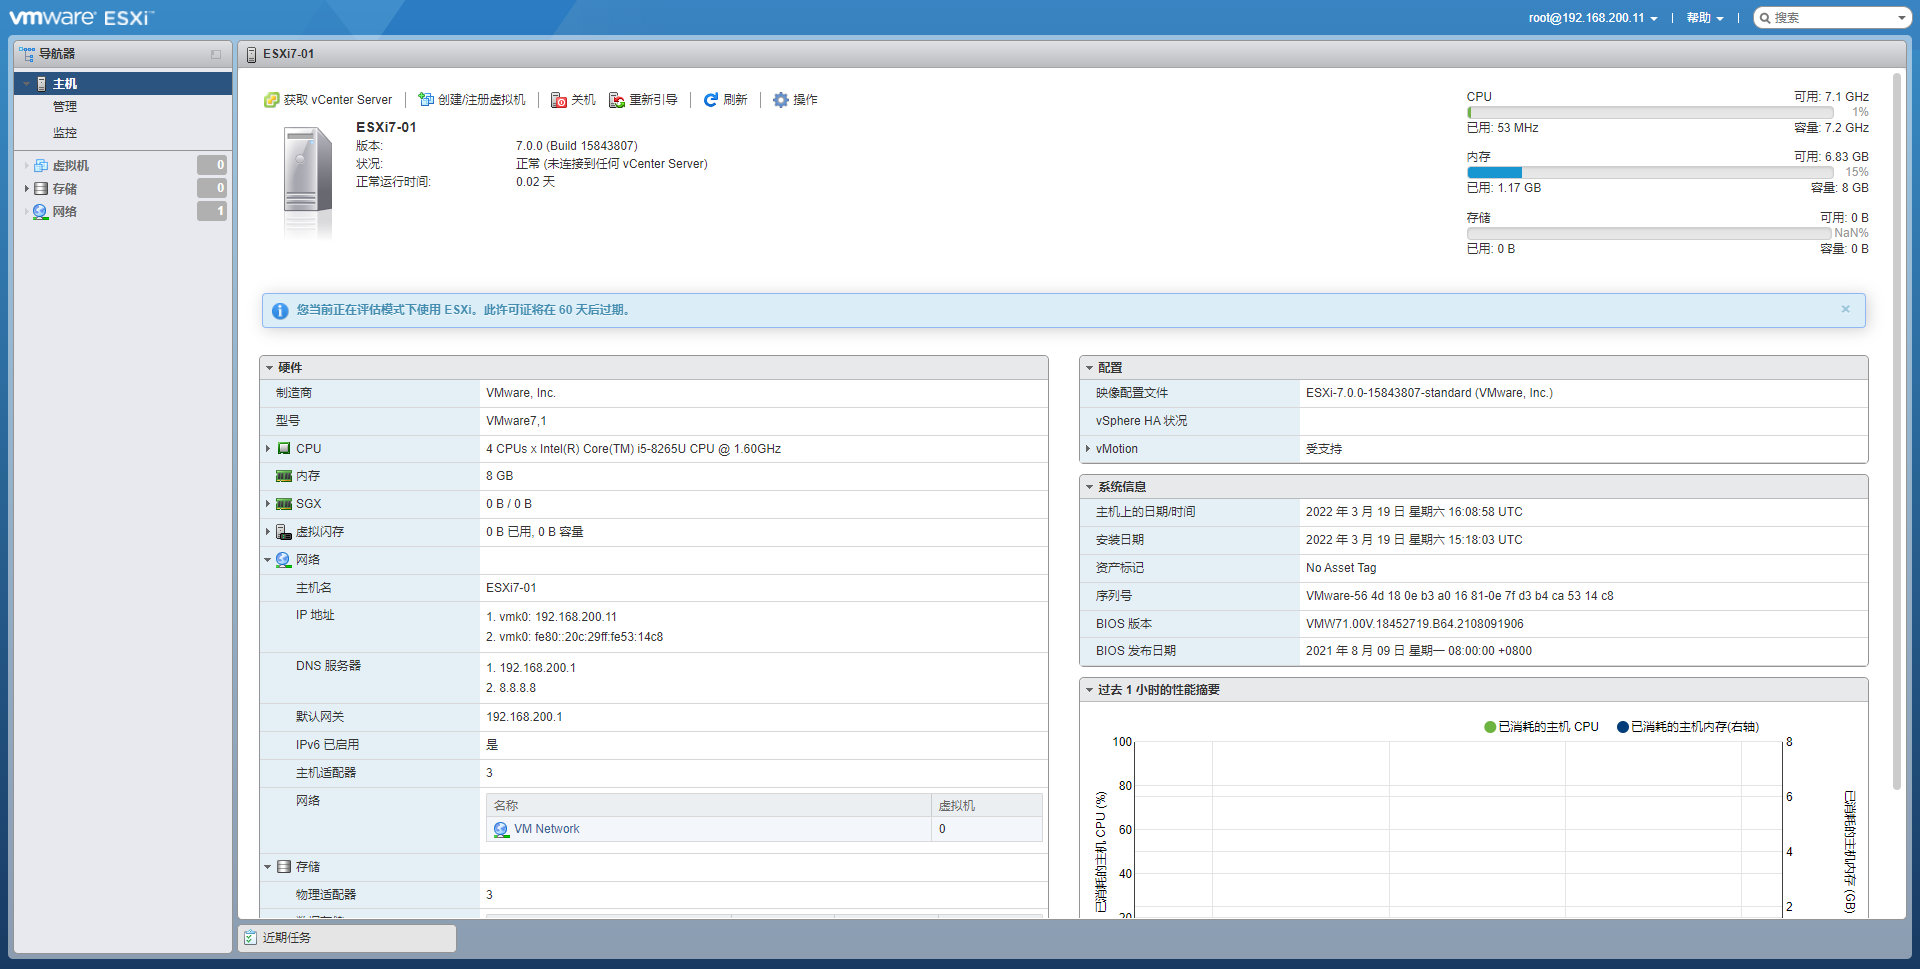Viewport: 1920px width, 969px height.
Task: Click the 名称 column header in network table
Action: point(709,806)
